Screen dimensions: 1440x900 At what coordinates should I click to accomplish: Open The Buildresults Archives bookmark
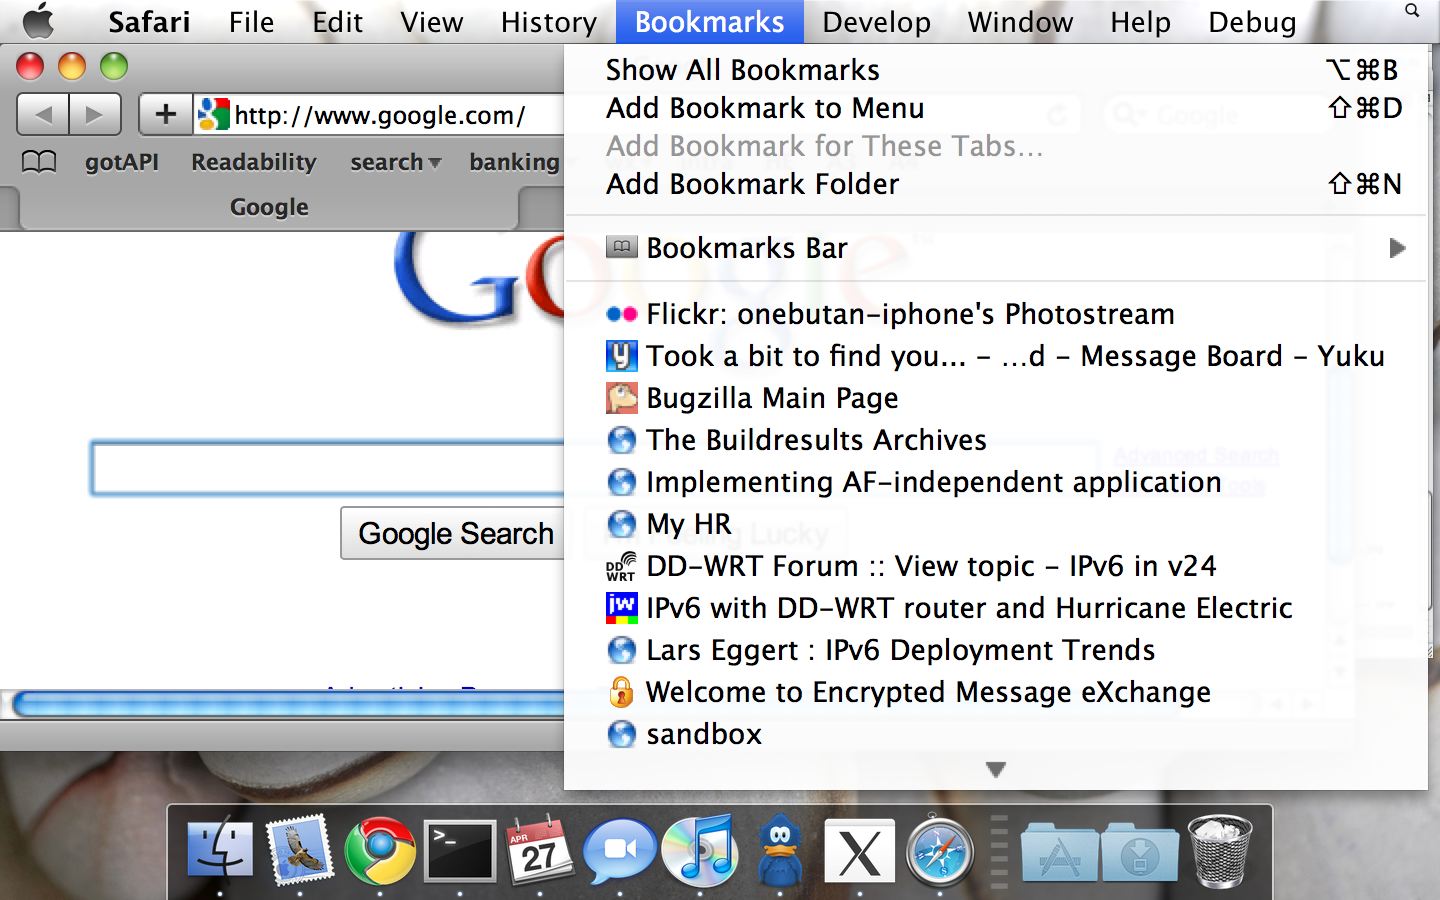click(996, 440)
